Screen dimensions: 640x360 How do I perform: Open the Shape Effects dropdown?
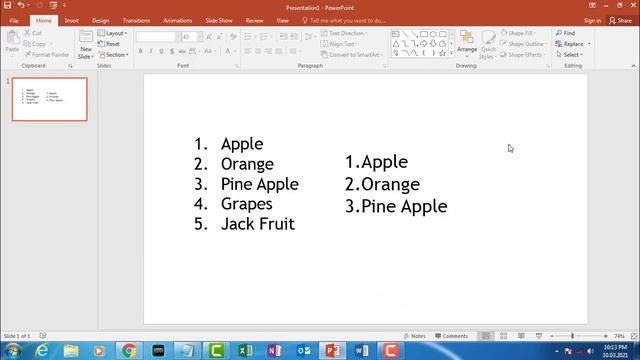523,55
